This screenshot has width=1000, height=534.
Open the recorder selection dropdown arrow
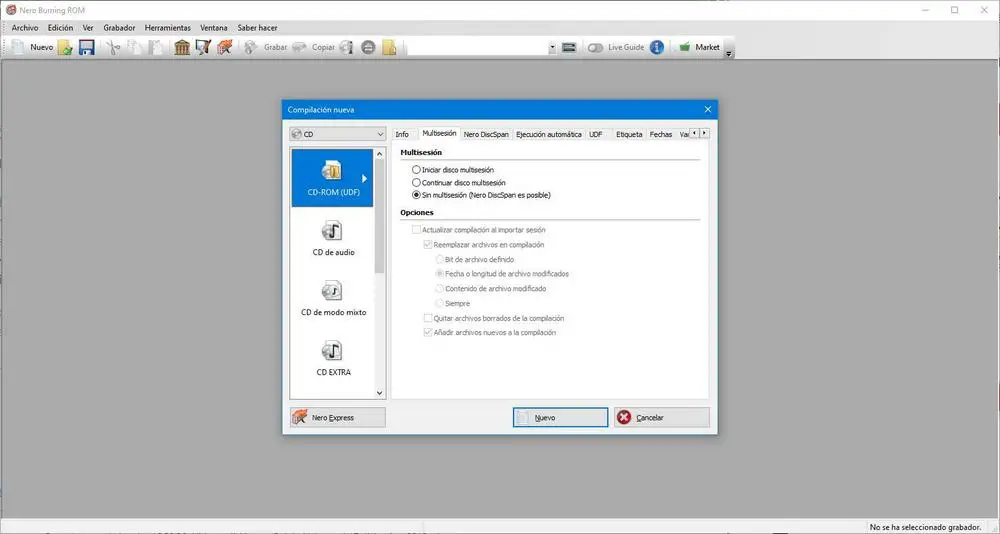(552, 47)
